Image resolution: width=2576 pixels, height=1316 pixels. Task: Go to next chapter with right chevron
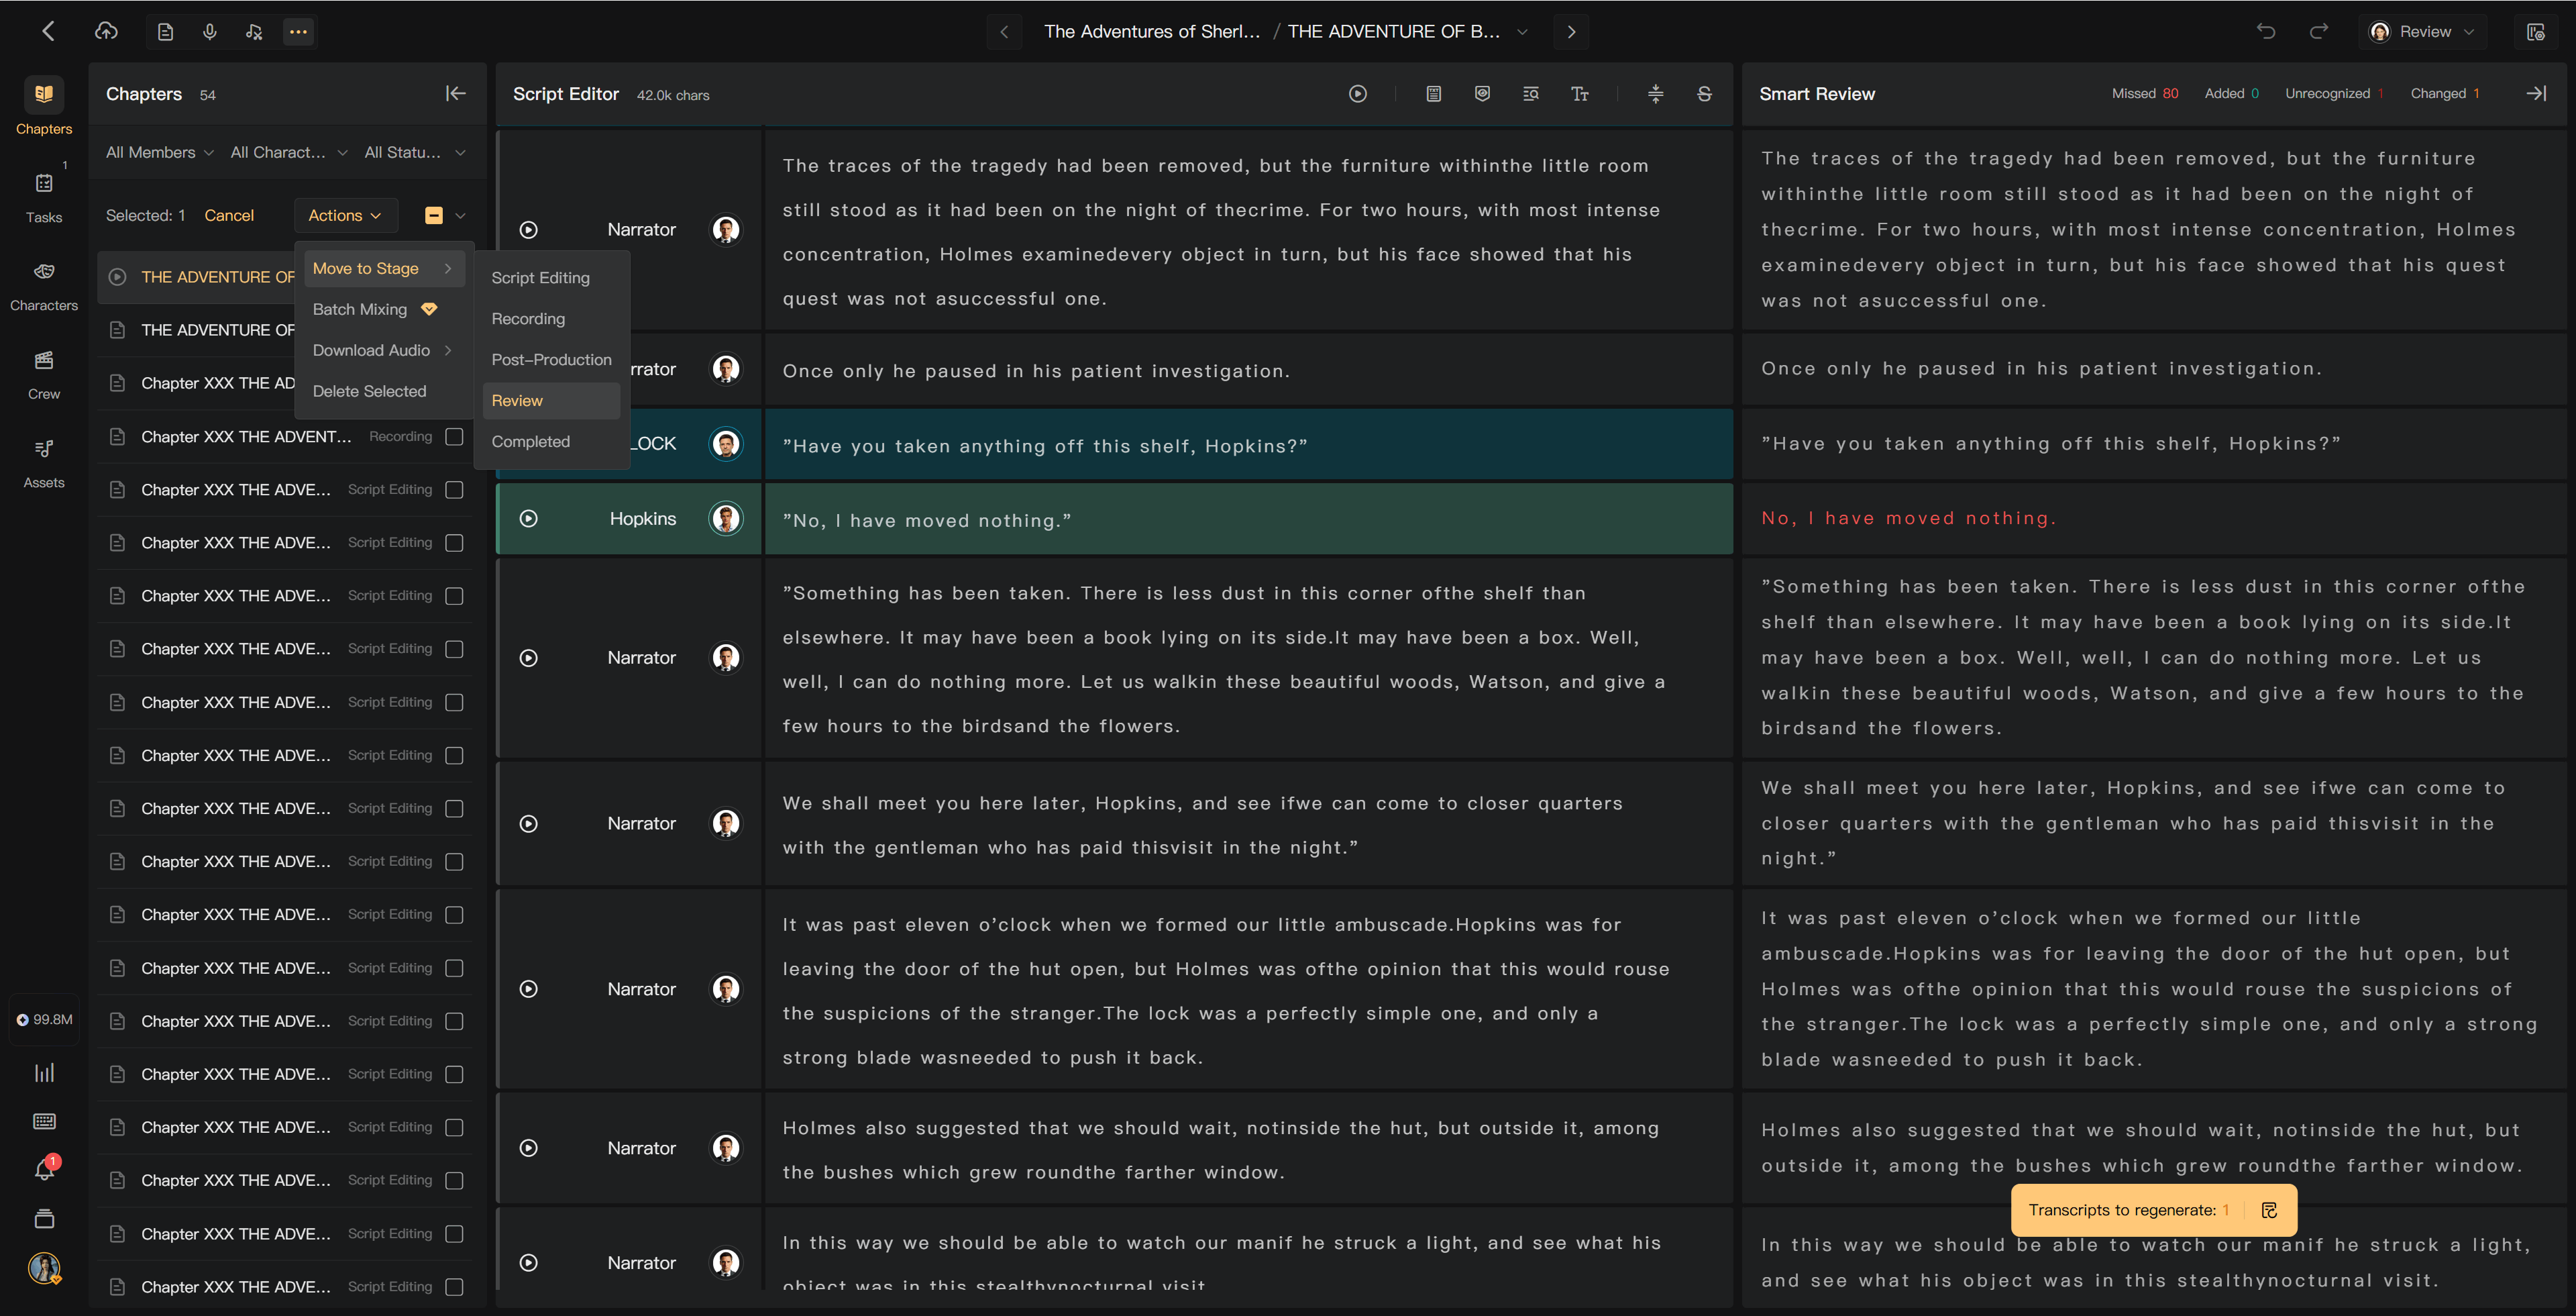click(1571, 32)
